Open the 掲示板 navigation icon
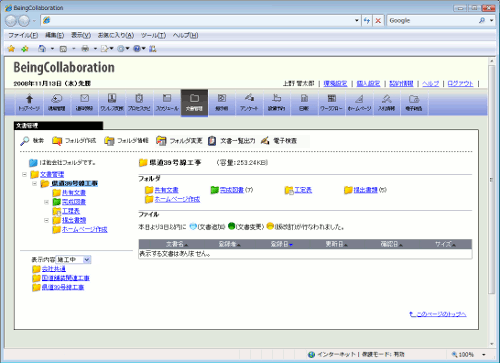500x363 pixels. [222, 103]
